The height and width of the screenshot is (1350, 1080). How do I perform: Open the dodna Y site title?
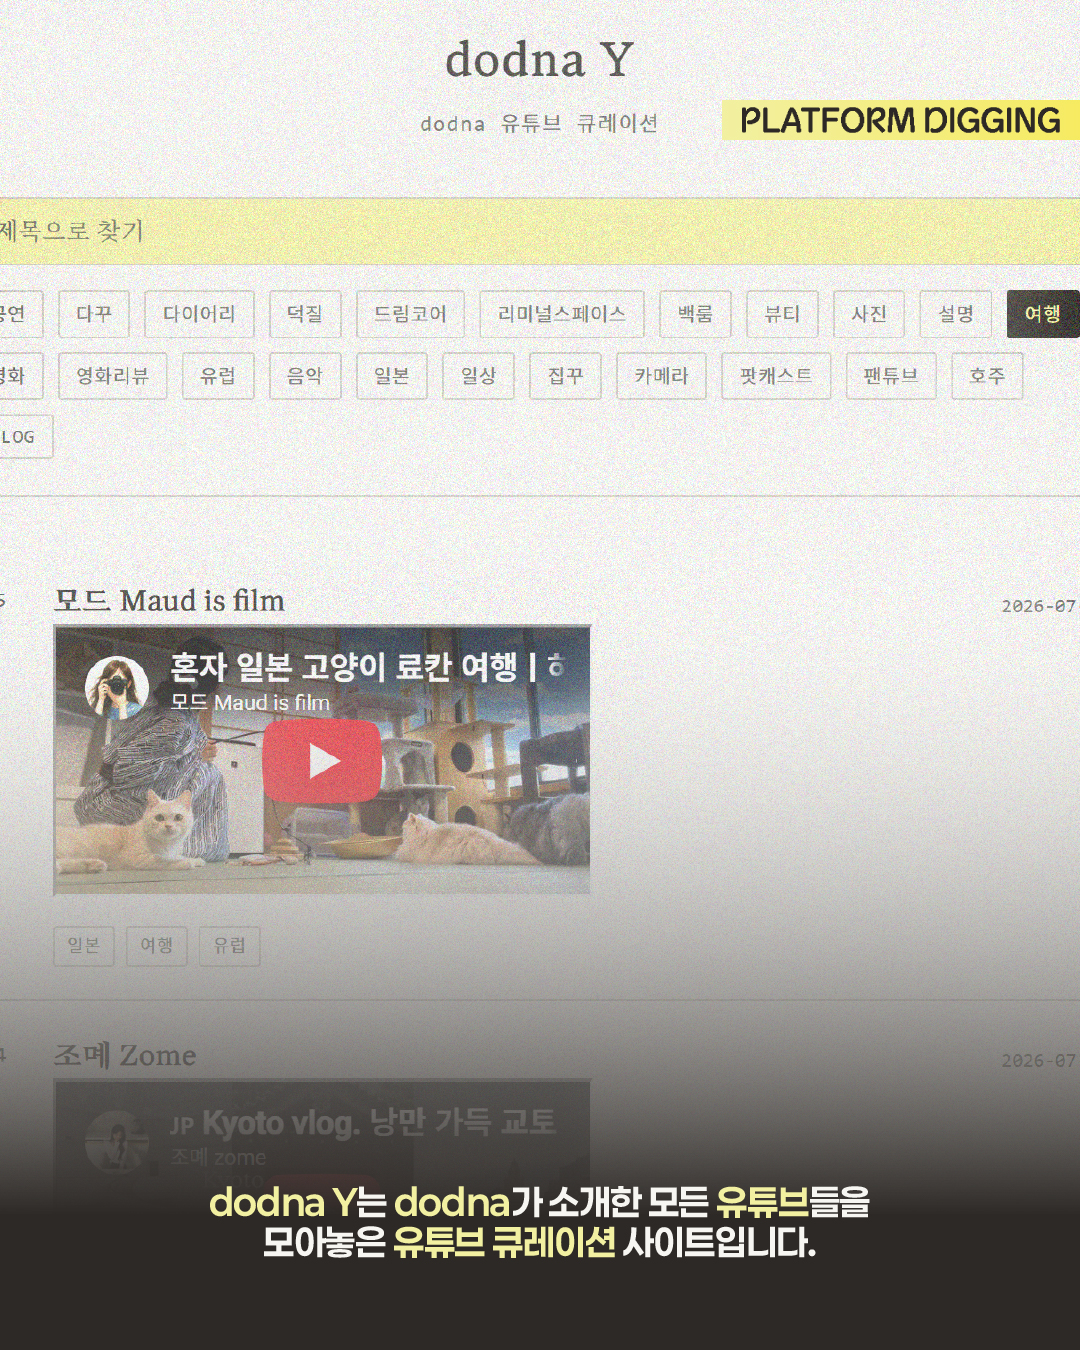click(x=540, y=59)
